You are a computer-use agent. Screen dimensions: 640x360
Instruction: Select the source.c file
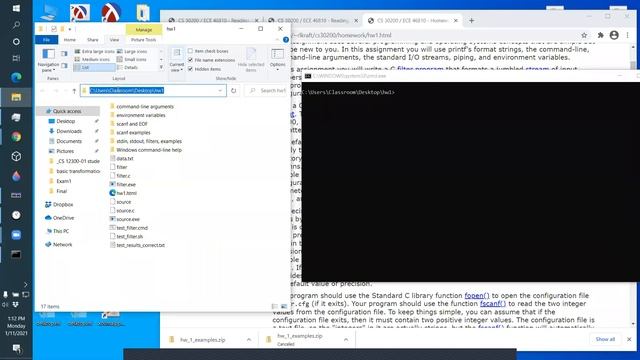point(125,211)
